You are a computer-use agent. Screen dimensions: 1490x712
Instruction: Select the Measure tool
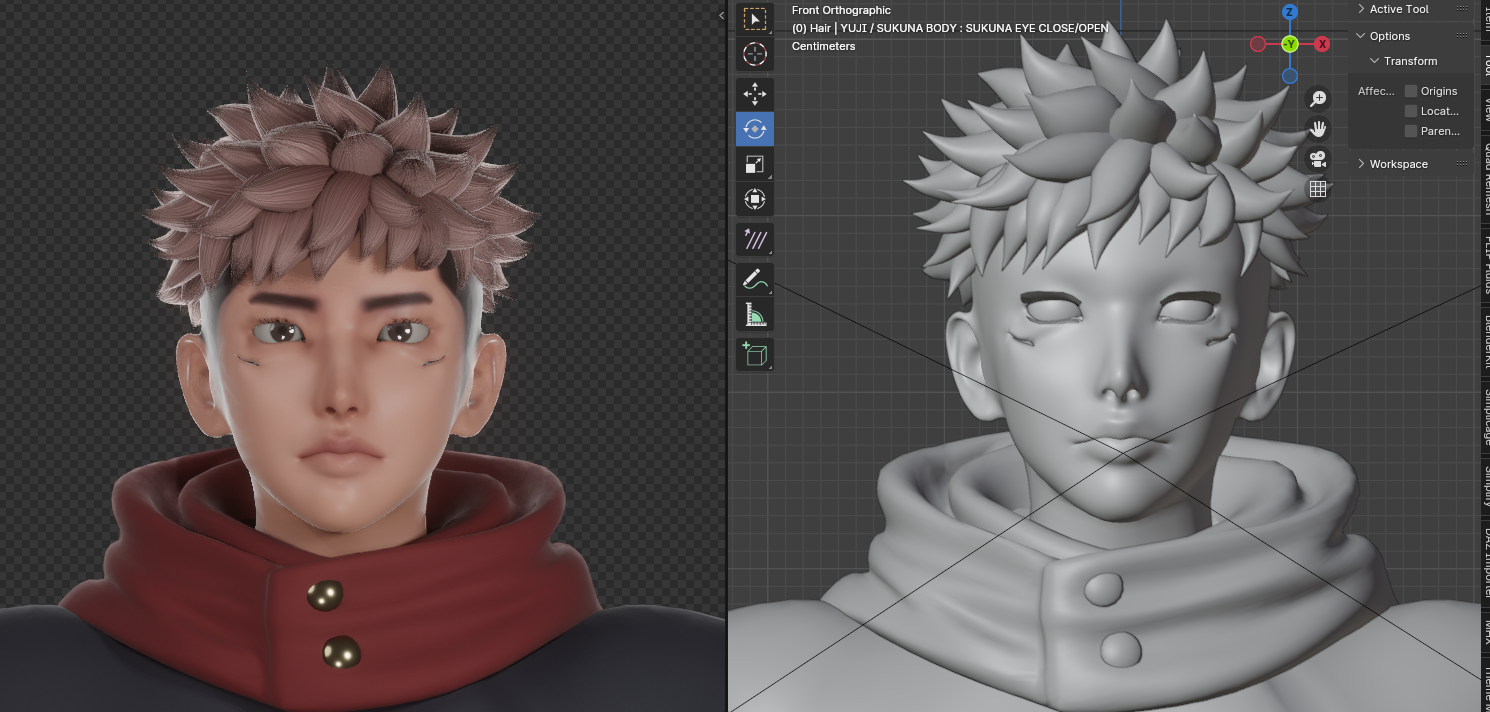click(754, 315)
